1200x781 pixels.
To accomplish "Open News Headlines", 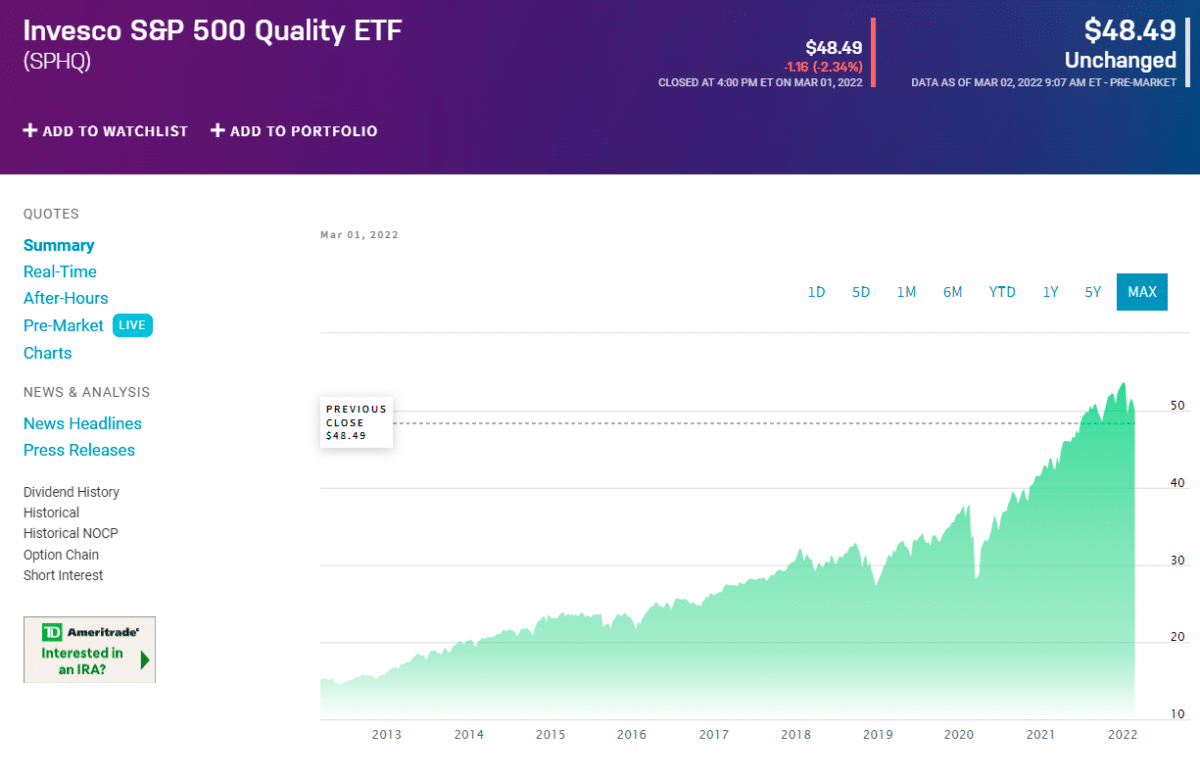I will pyautogui.click(x=83, y=424).
